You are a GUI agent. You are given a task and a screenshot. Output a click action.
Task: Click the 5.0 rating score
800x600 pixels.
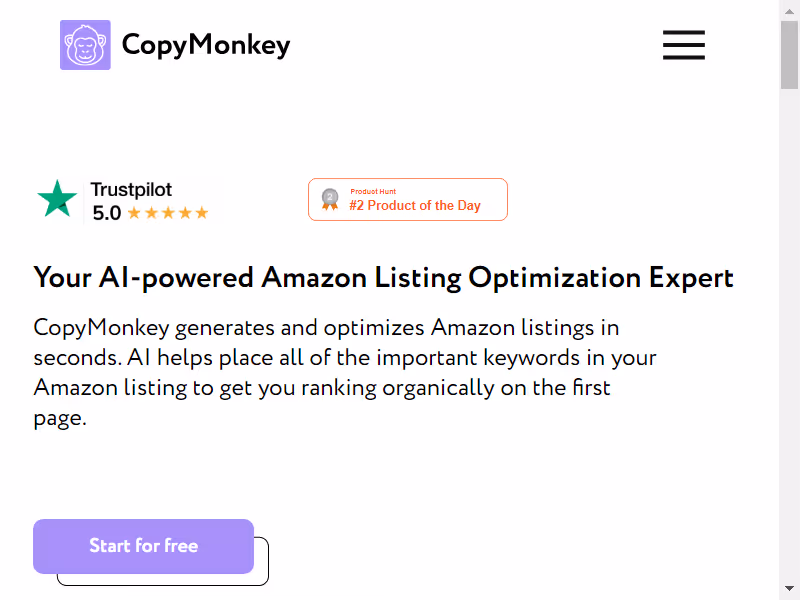pyautogui.click(x=105, y=212)
